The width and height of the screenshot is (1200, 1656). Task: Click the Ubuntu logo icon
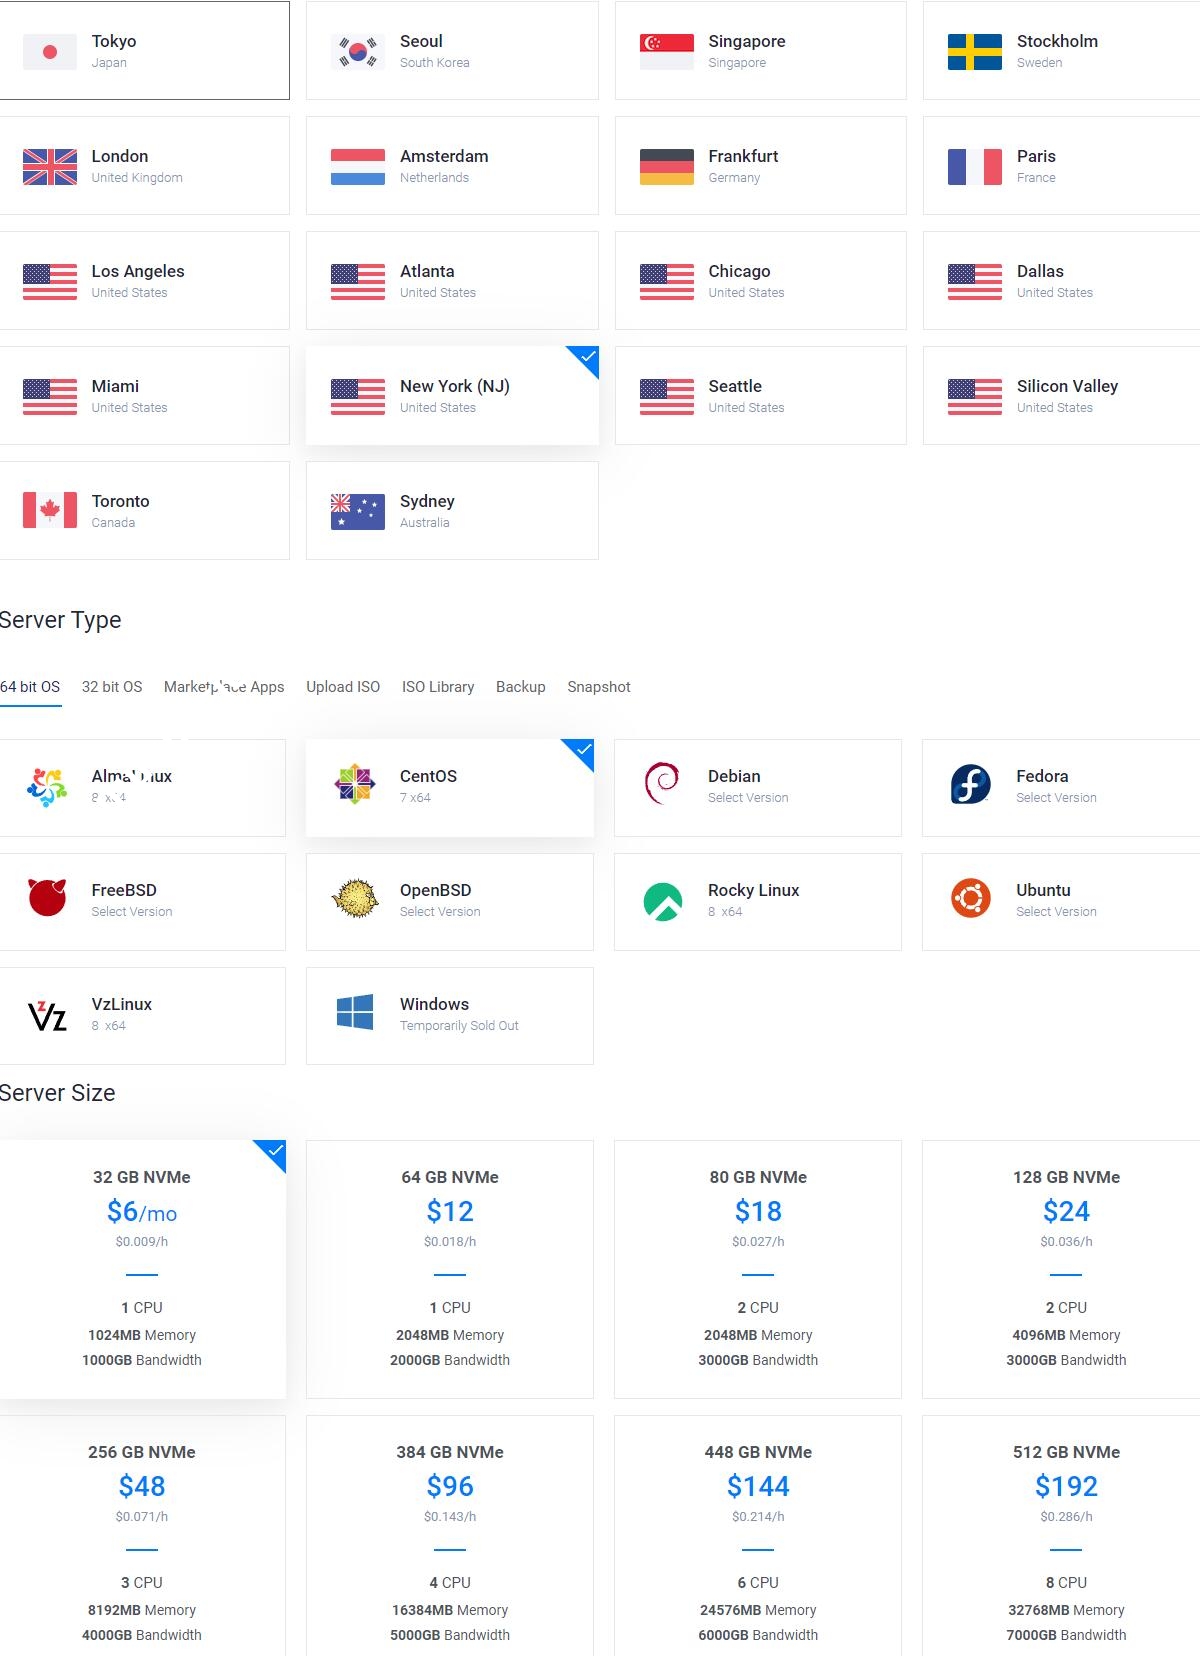click(971, 898)
